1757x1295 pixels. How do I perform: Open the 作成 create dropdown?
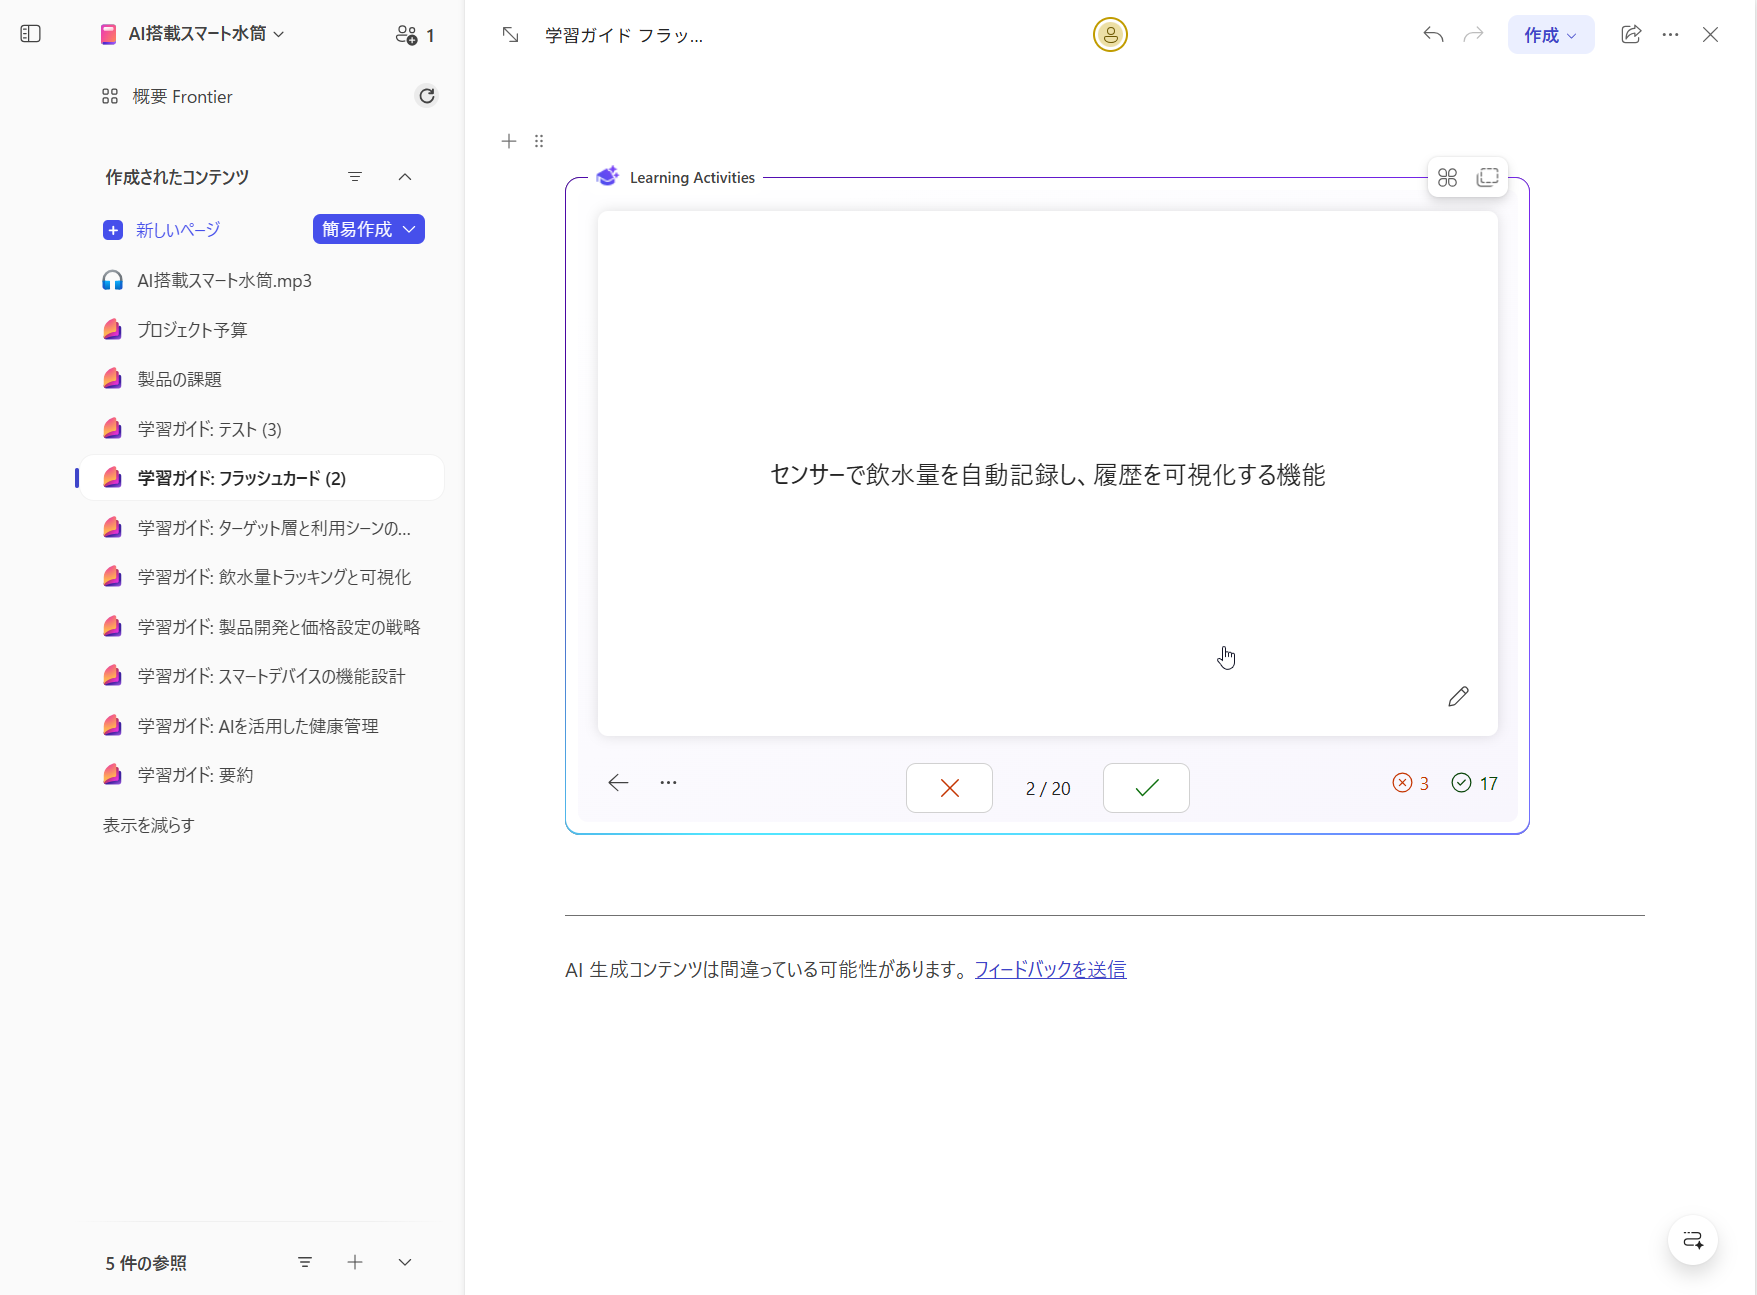[1550, 34]
